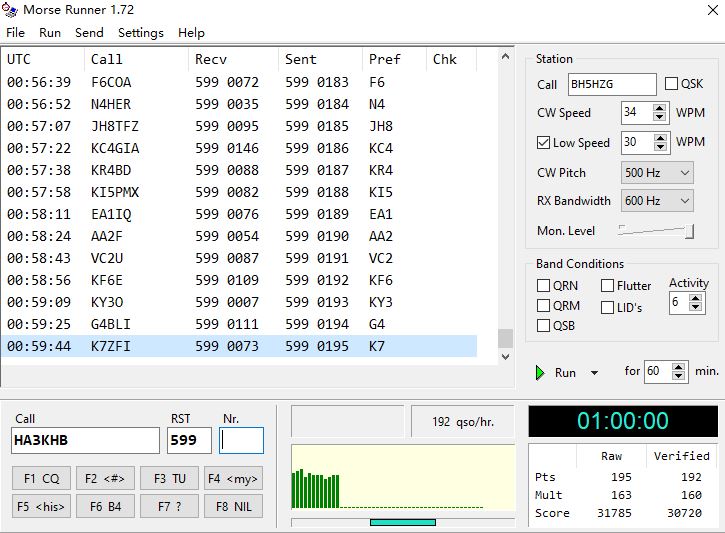Select the VC2U log entry

click(x=239, y=258)
